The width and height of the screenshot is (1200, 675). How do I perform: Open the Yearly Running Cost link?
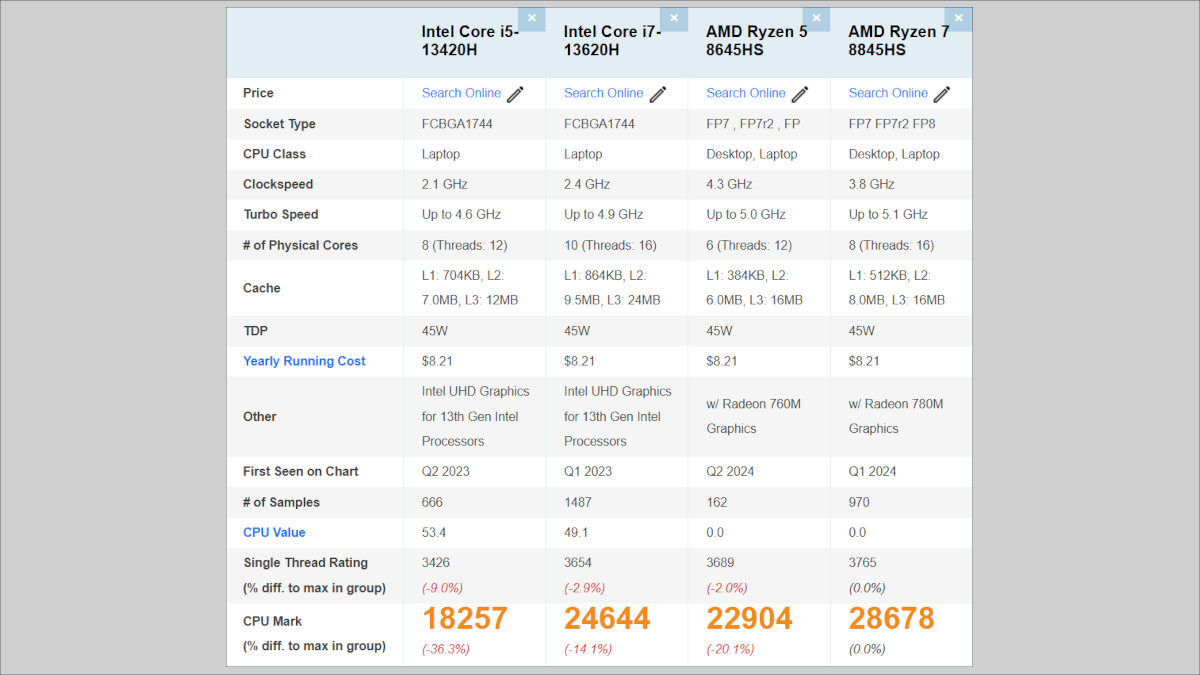304,361
